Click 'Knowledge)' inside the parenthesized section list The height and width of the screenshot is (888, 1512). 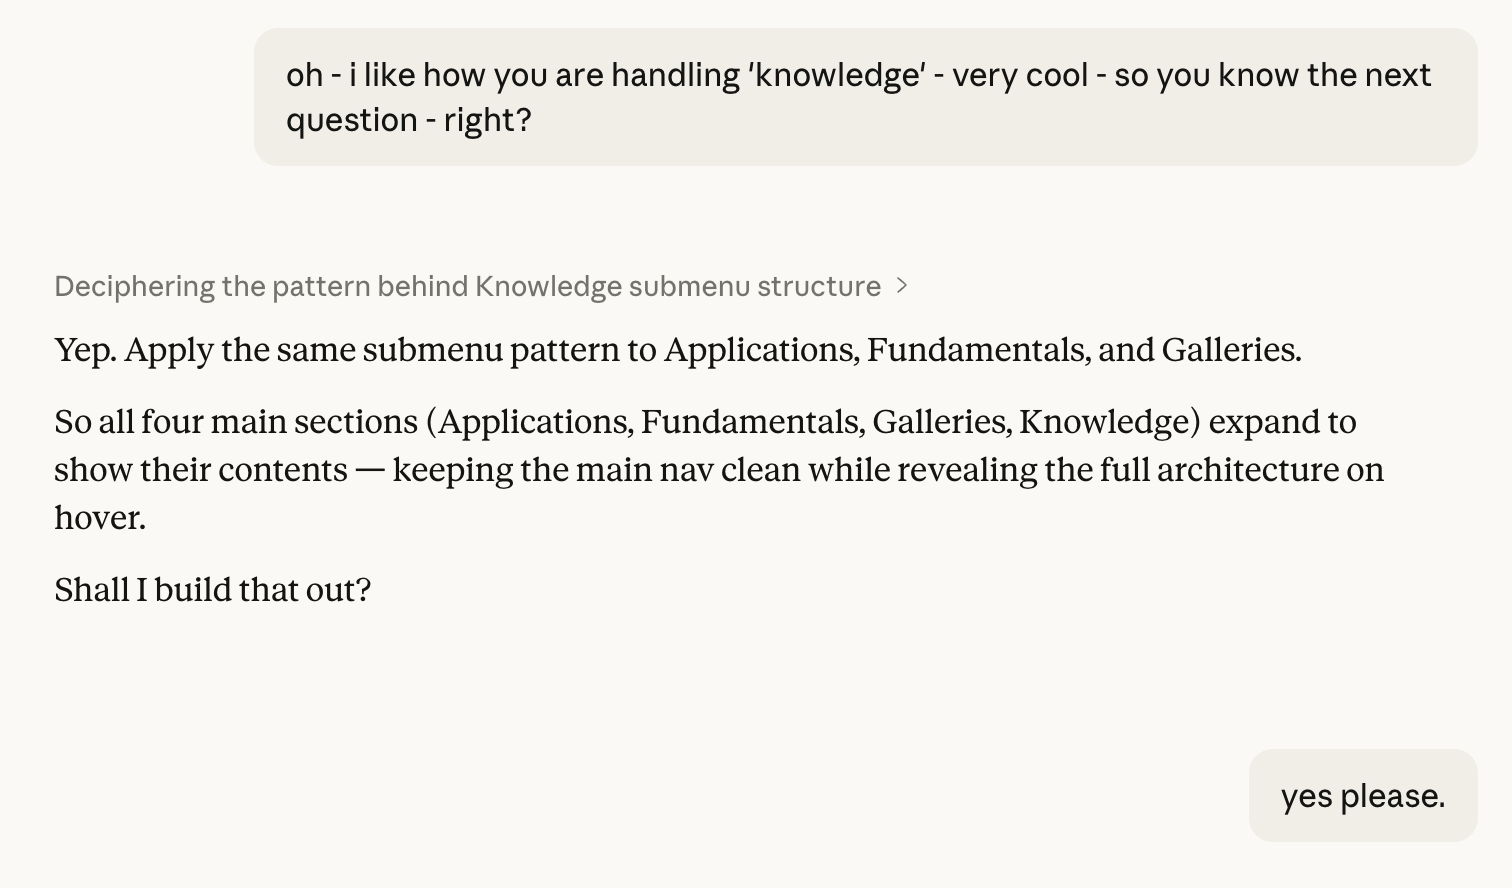pyautogui.click(x=1109, y=422)
